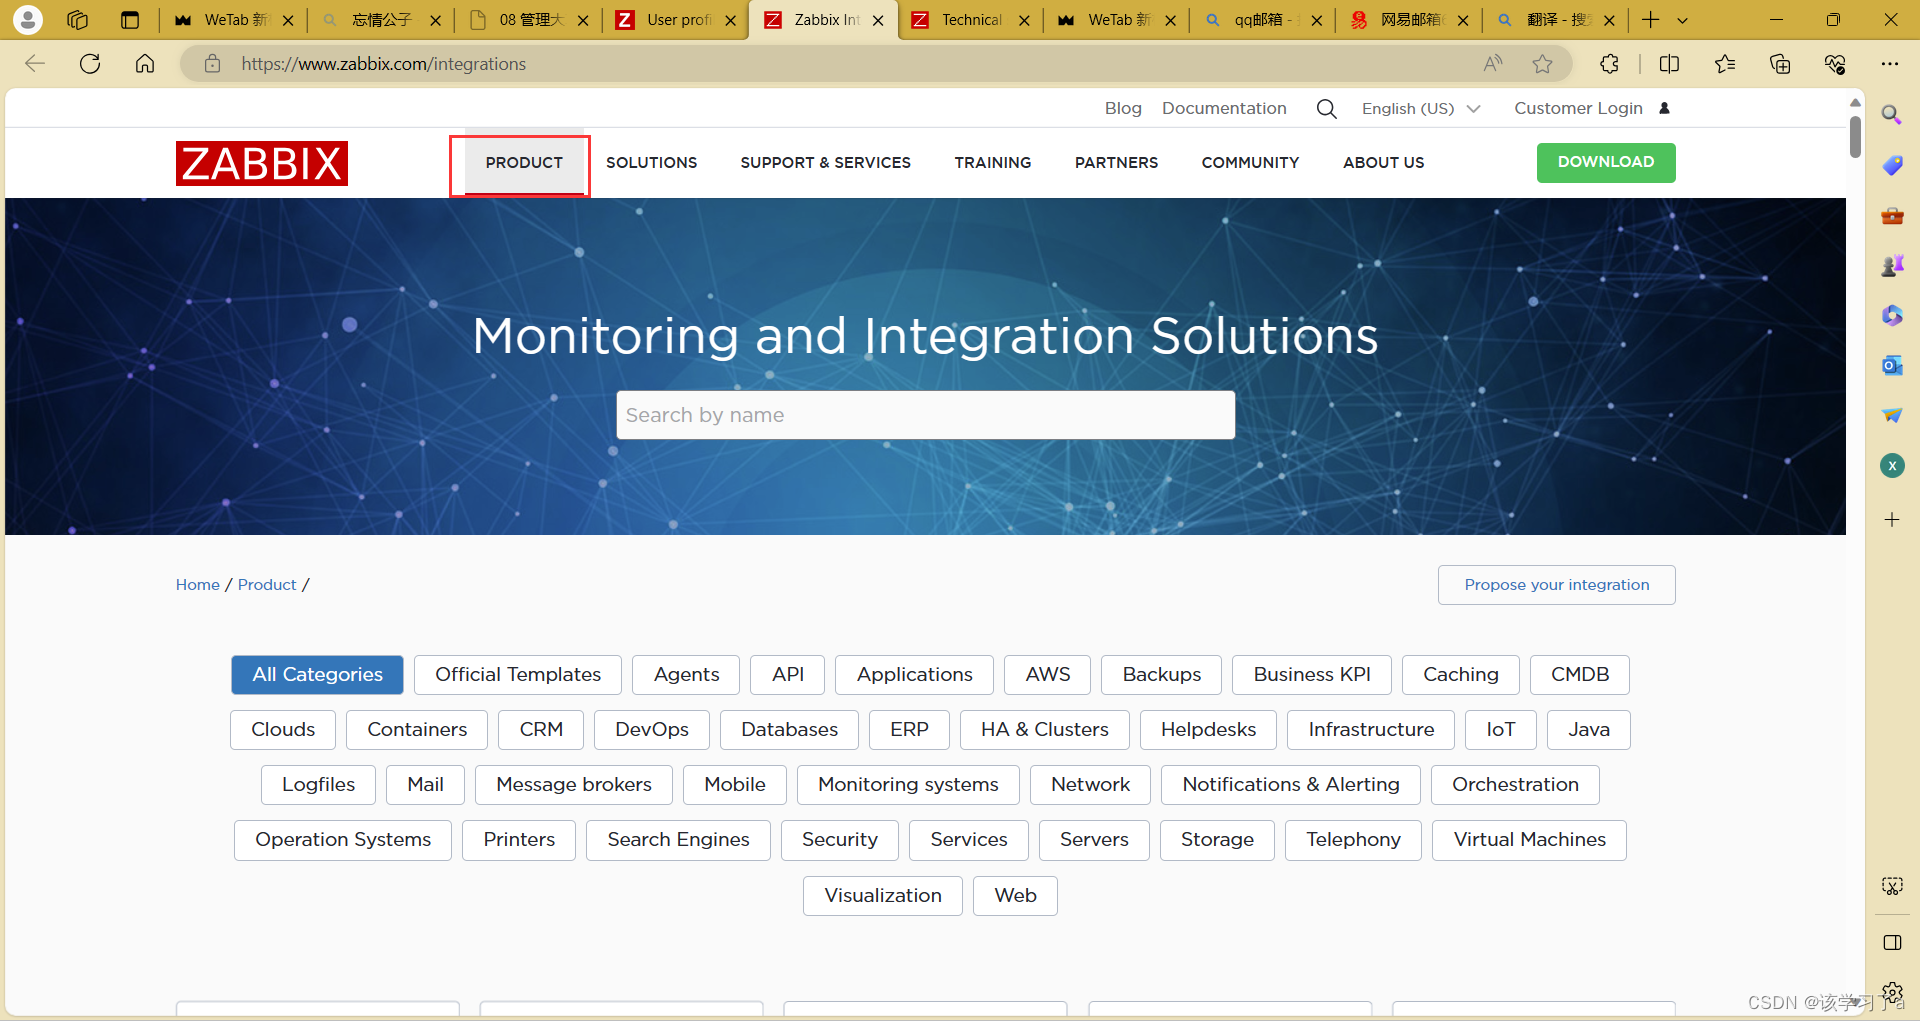Image resolution: width=1920 pixels, height=1021 pixels.
Task: Click the page vertical scrollbar thumb
Action: pos(1855,137)
